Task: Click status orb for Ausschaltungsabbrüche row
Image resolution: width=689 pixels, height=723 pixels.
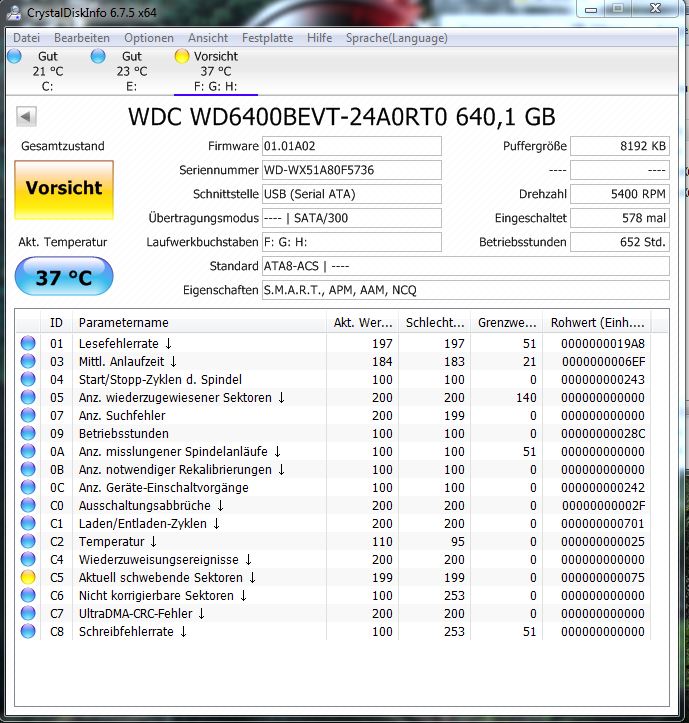Action: coord(28,505)
